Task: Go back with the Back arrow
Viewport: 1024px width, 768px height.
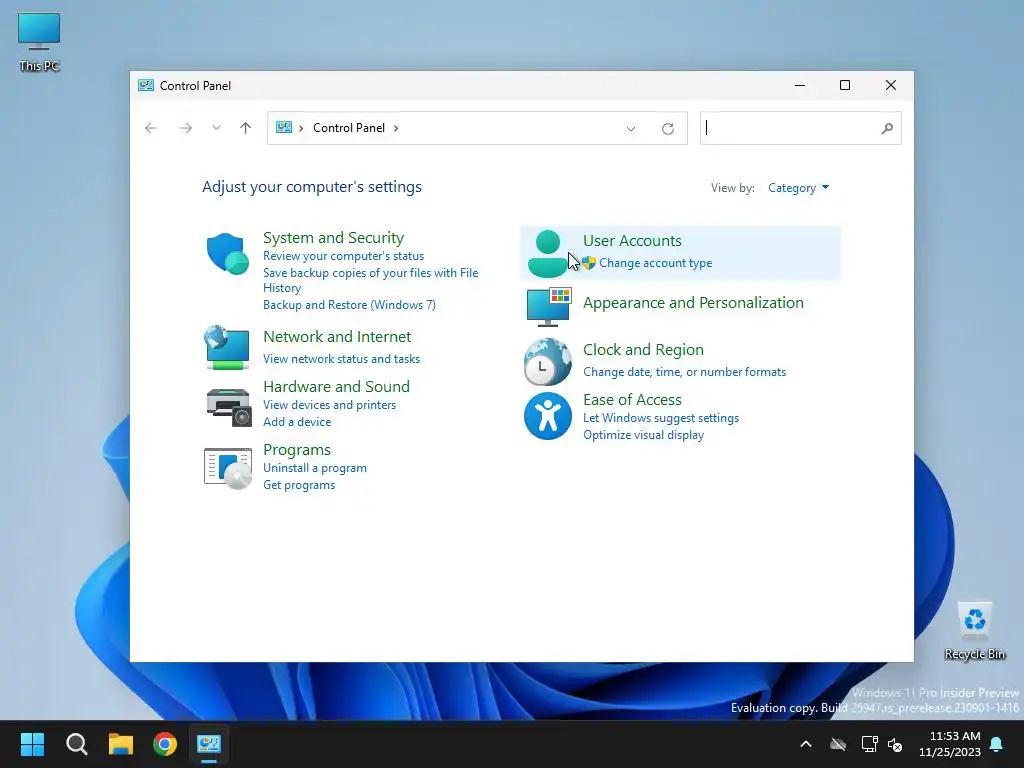Action: (151, 128)
